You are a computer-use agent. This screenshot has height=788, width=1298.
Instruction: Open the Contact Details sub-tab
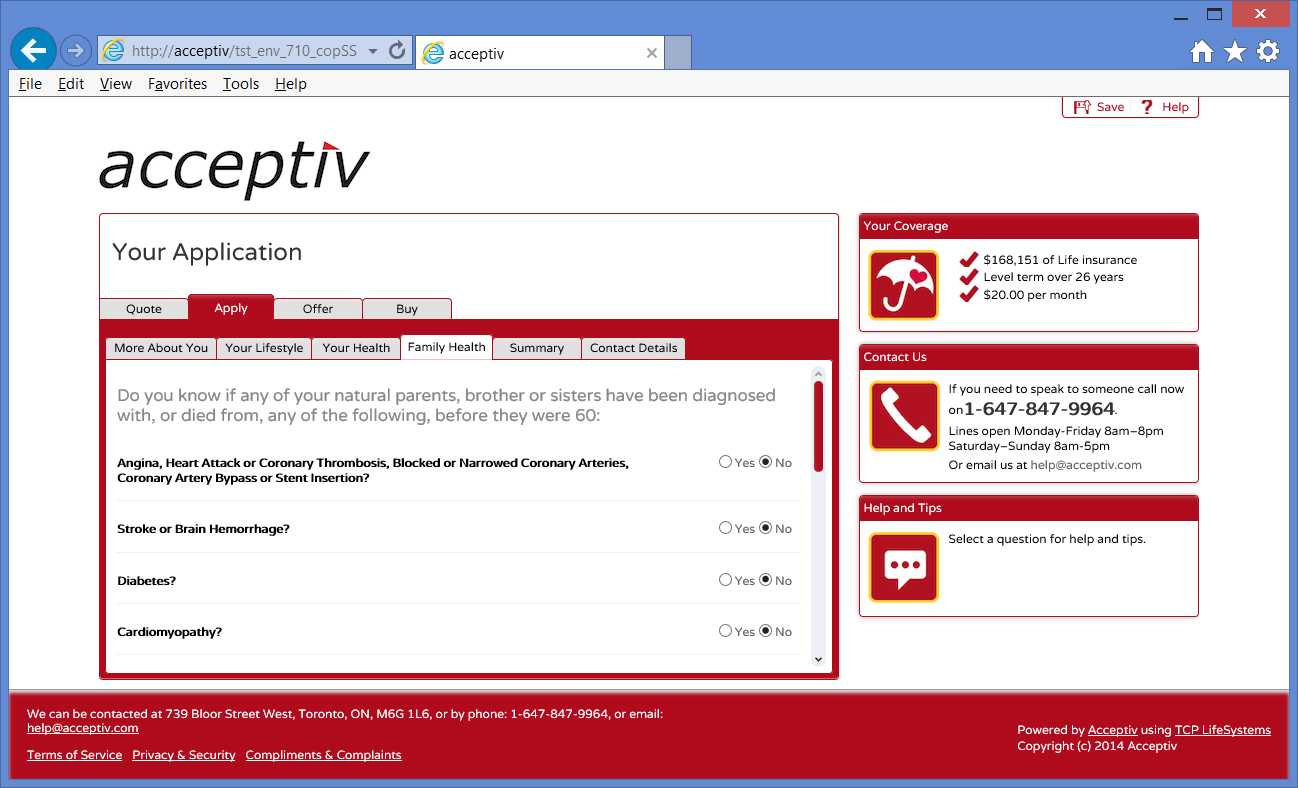tap(634, 348)
